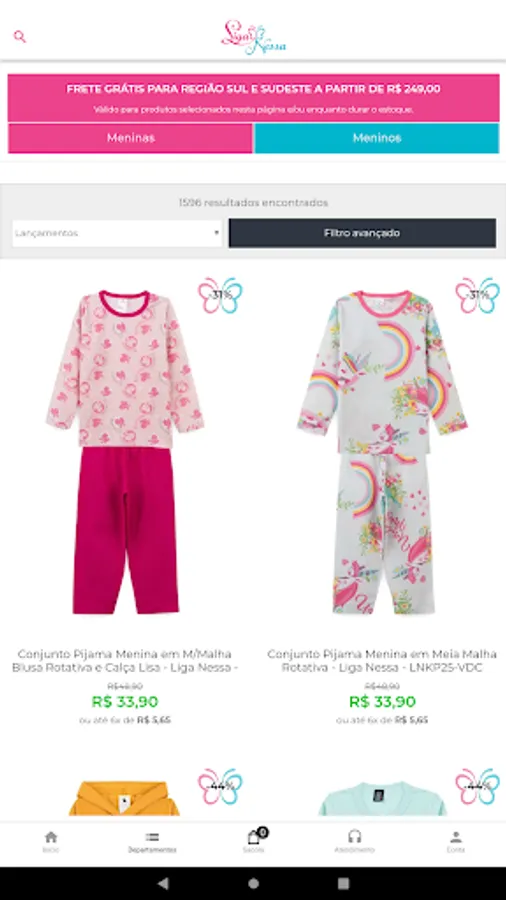Switch to the Meninos tab
The width and height of the screenshot is (506, 900).
coord(377,138)
